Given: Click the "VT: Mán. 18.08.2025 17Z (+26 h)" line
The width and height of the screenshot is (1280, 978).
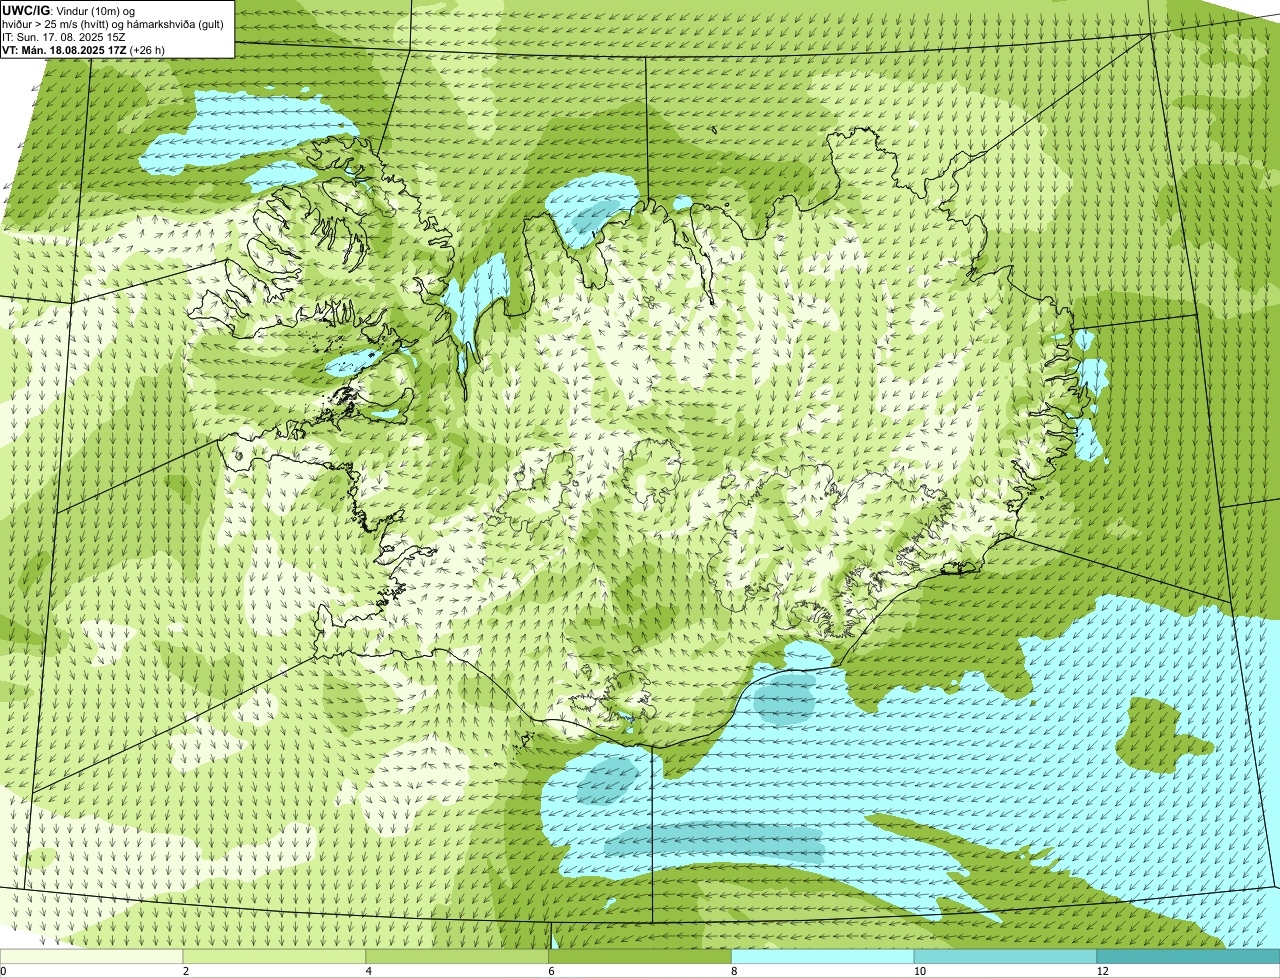Looking at the screenshot, I should pyautogui.click(x=83, y=49).
